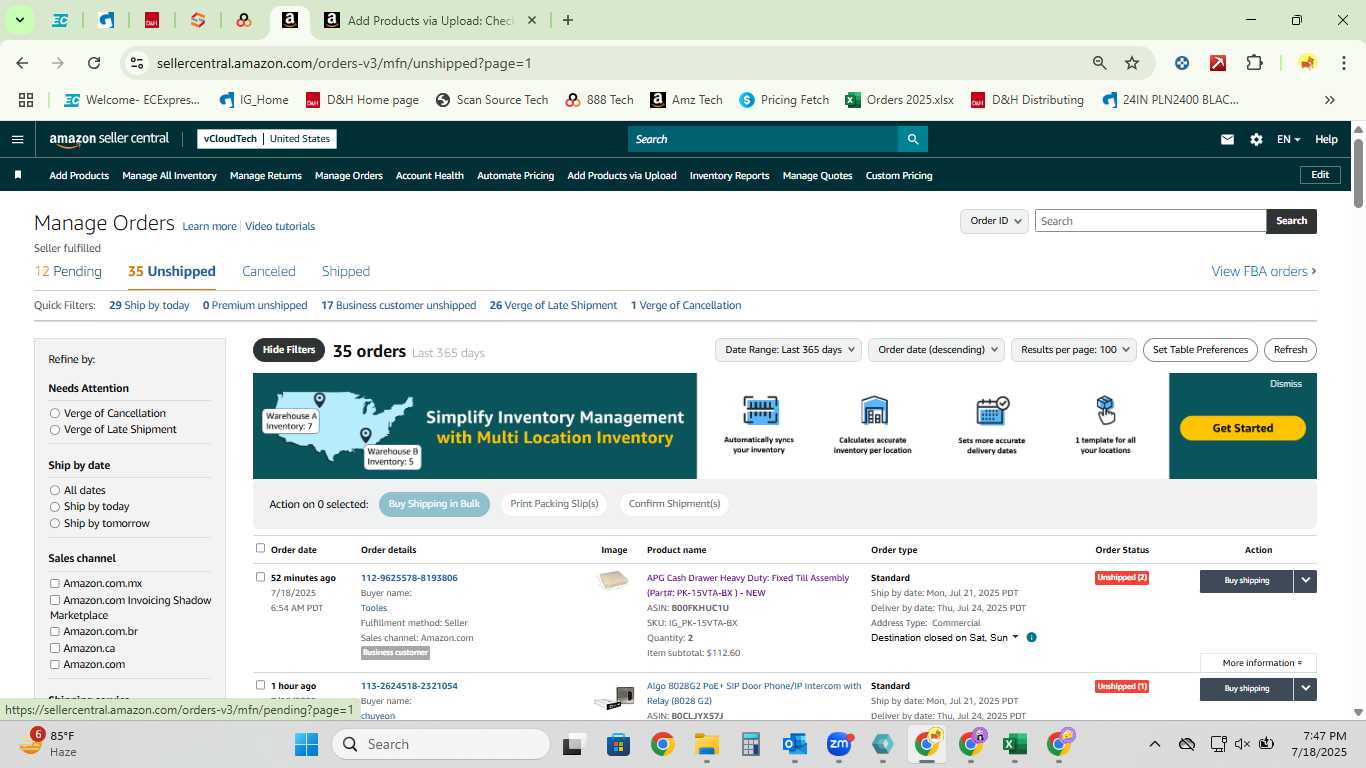This screenshot has width=1366, height=768.
Task: Open Manage All Inventory menu item
Action: point(169,175)
